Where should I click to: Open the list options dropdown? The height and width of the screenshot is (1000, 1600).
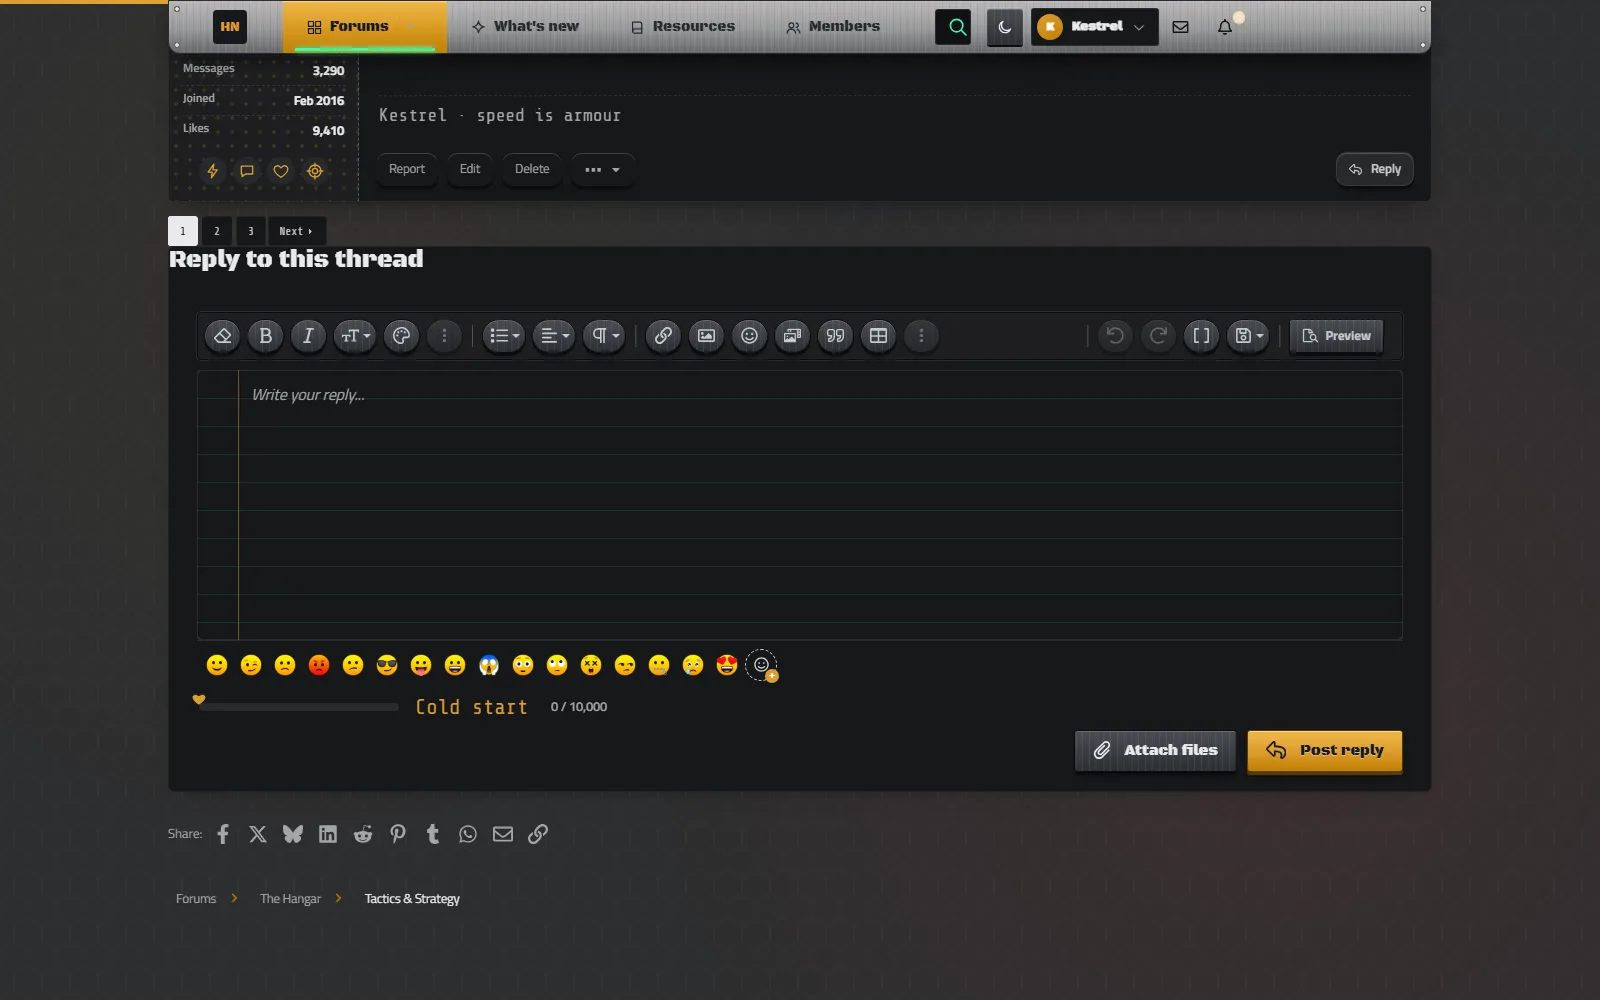click(504, 336)
